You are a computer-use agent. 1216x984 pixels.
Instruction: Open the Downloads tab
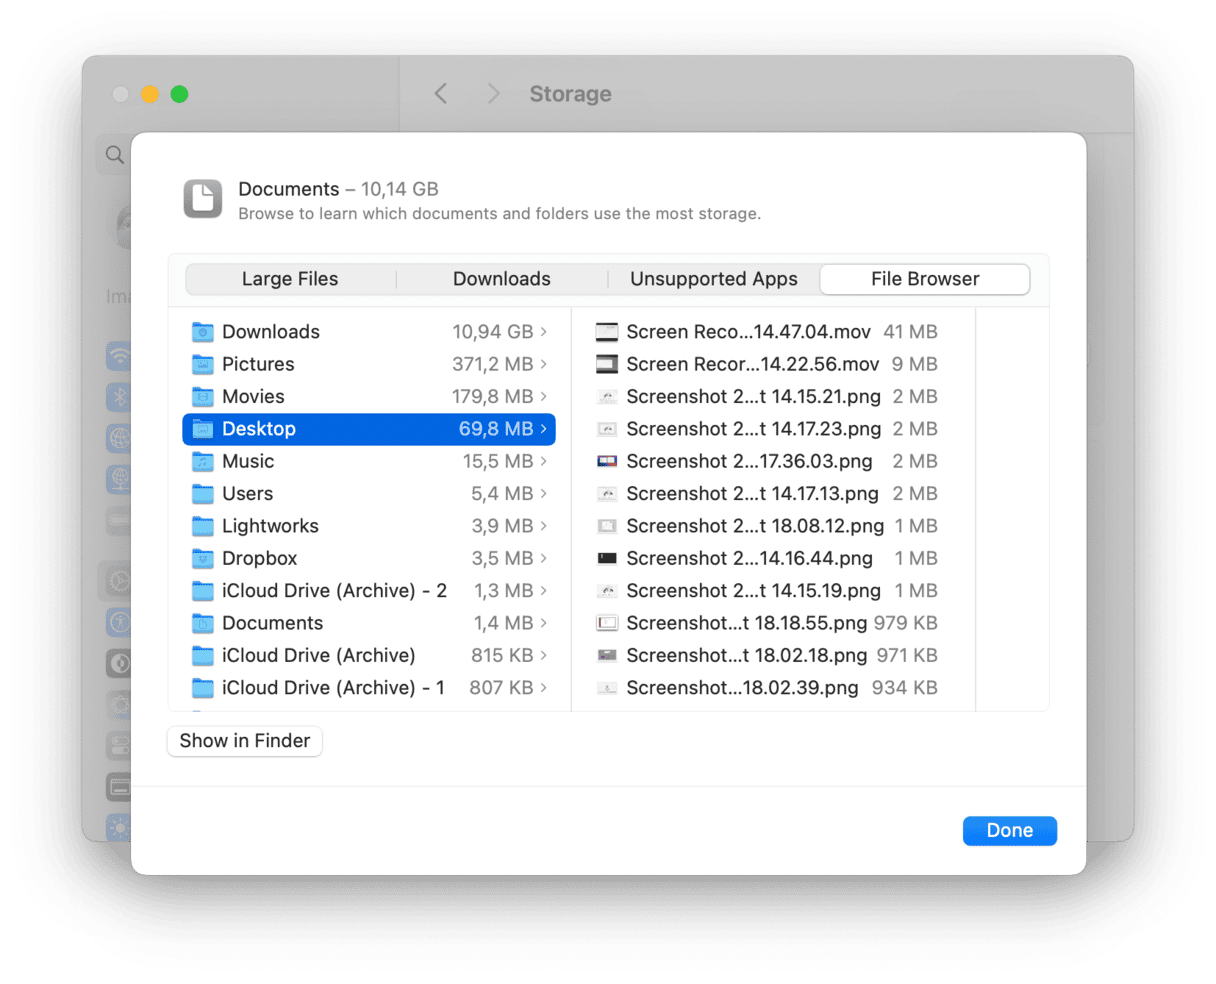(501, 279)
